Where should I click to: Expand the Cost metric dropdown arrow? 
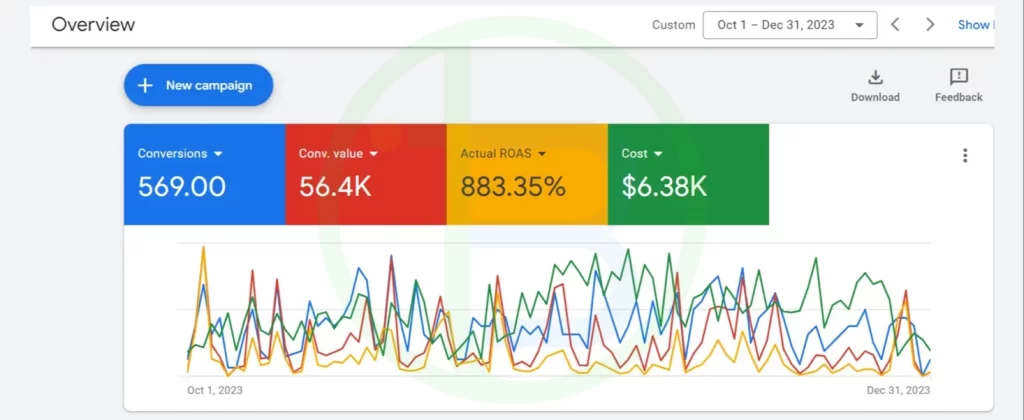pyautogui.click(x=657, y=154)
